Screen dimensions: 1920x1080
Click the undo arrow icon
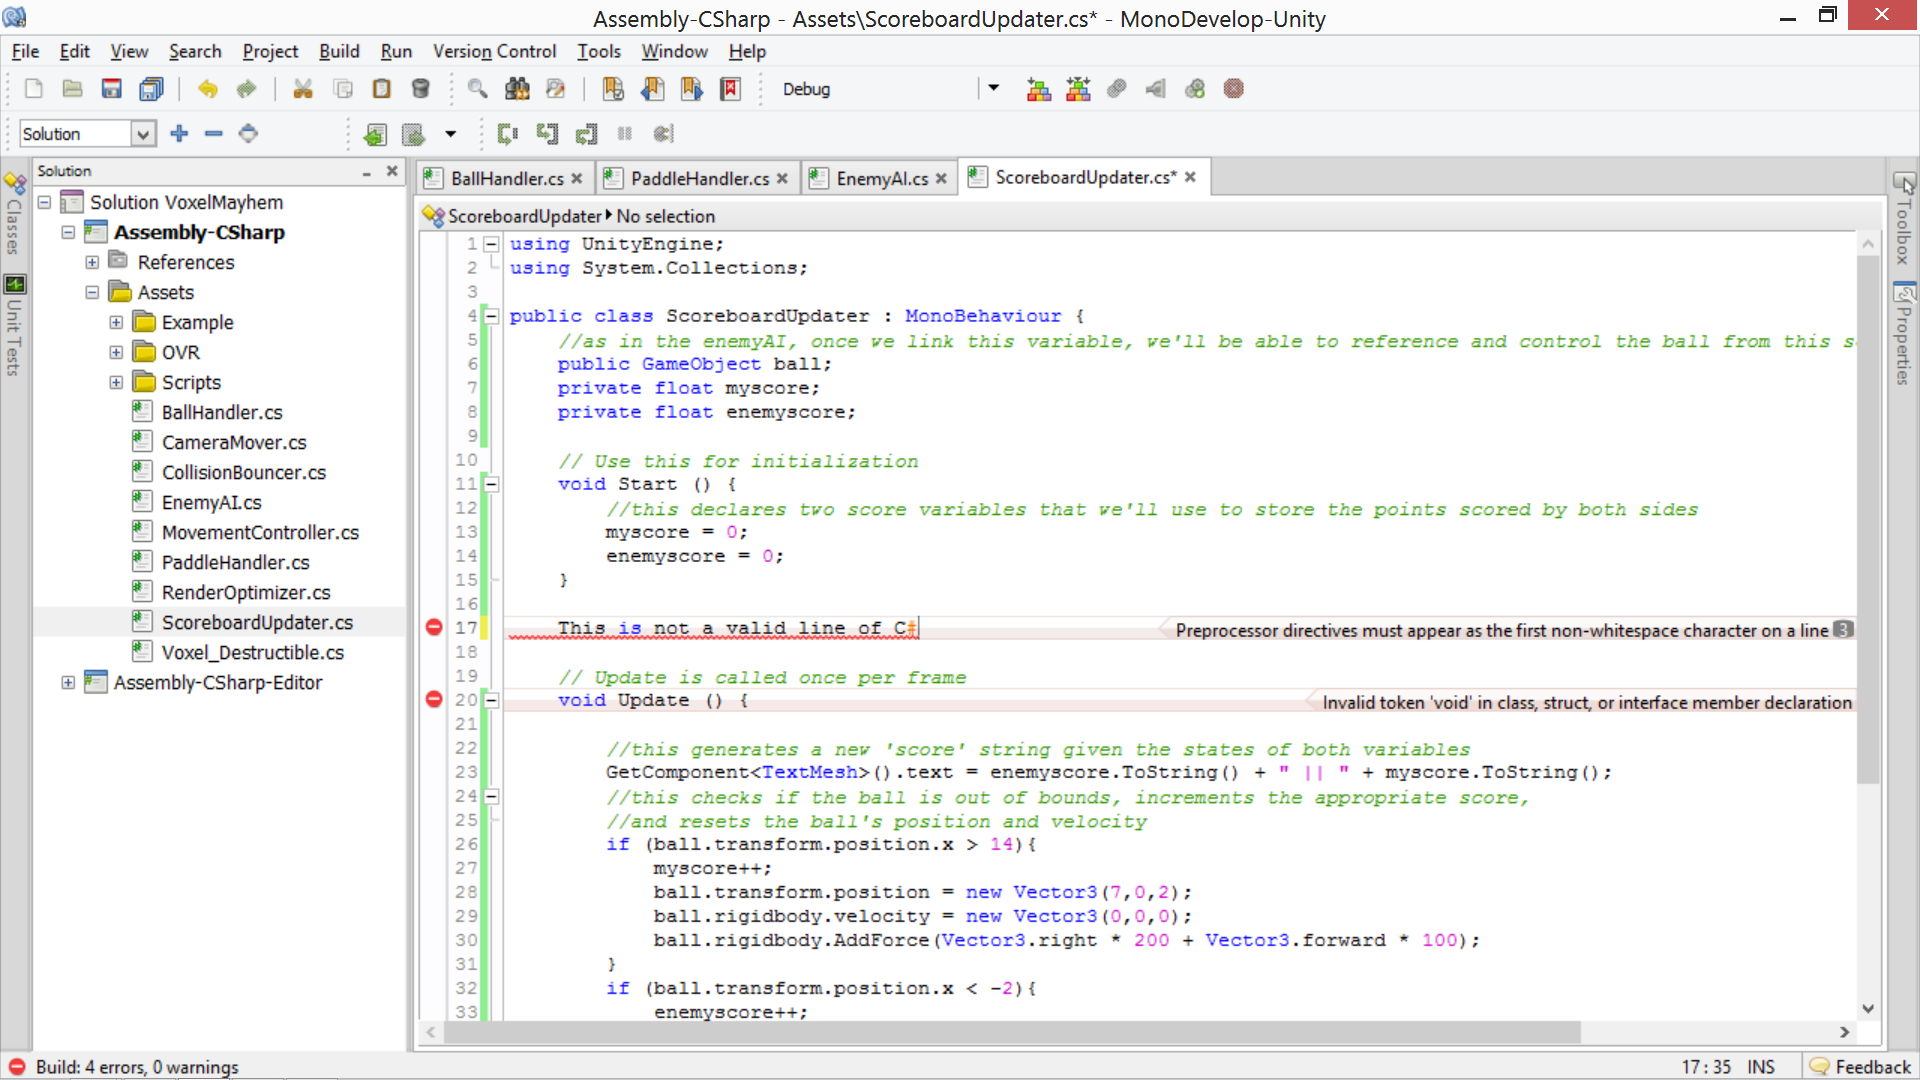207,89
